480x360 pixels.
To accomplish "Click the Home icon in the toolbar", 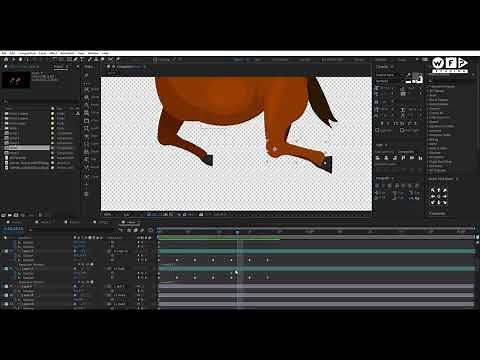I will [6, 60].
